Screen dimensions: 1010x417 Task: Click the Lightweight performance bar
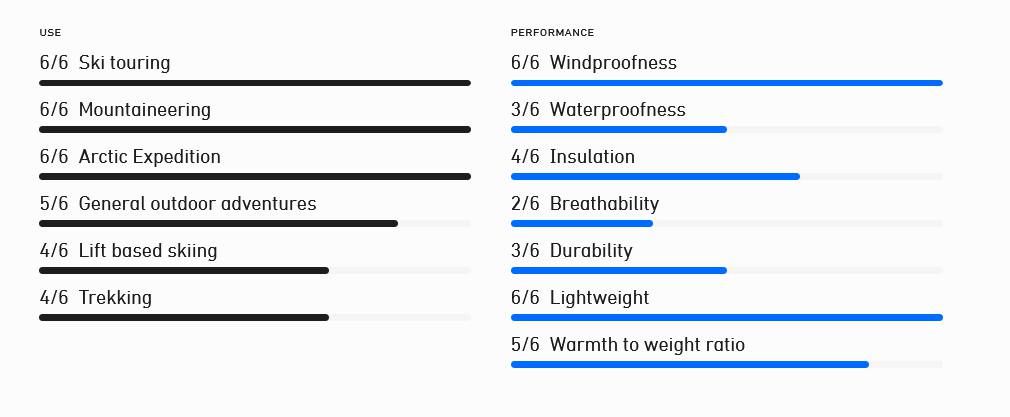pos(727,318)
